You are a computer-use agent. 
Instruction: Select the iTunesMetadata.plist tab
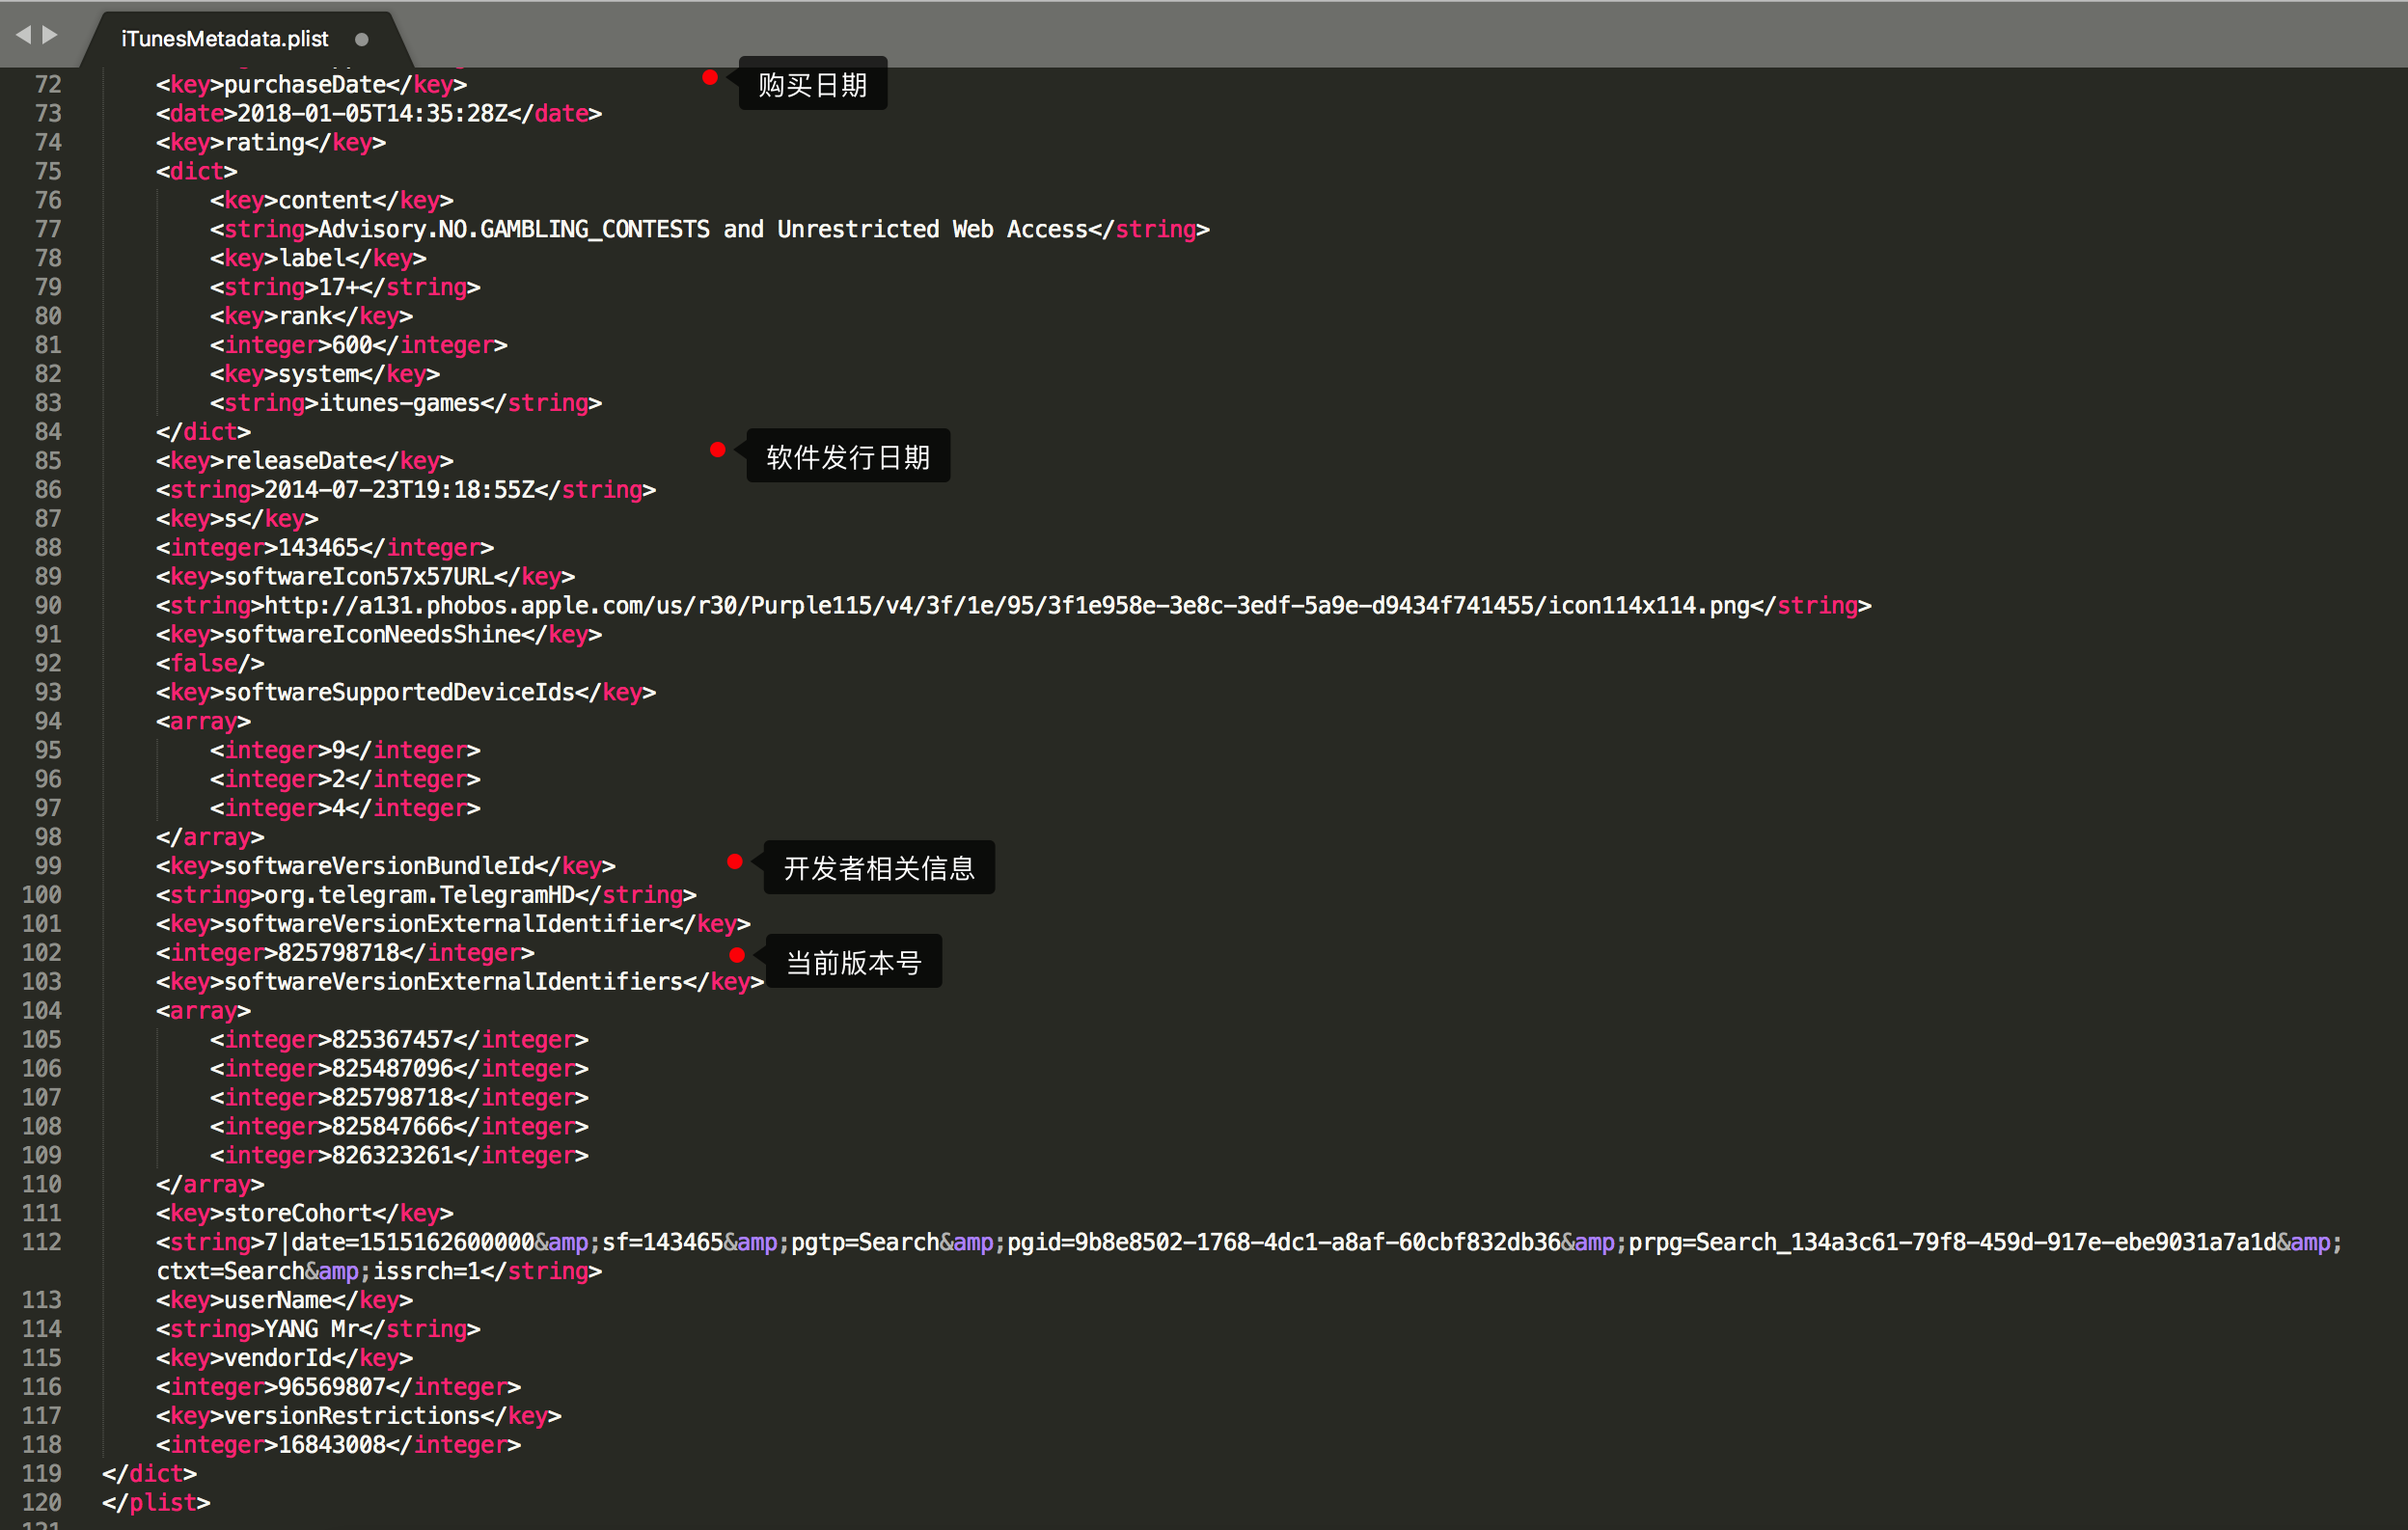tap(224, 39)
